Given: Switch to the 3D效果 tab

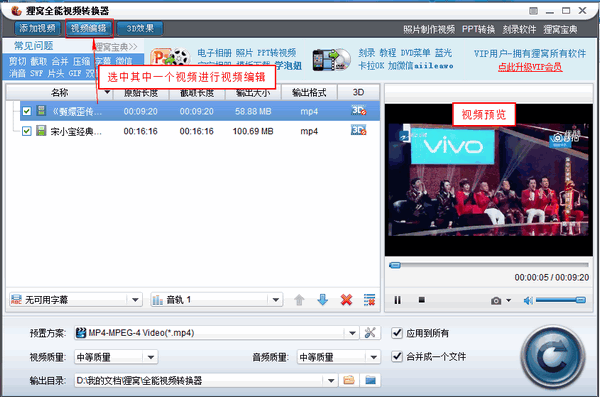Looking at the screenshot, I should [140, 28].
